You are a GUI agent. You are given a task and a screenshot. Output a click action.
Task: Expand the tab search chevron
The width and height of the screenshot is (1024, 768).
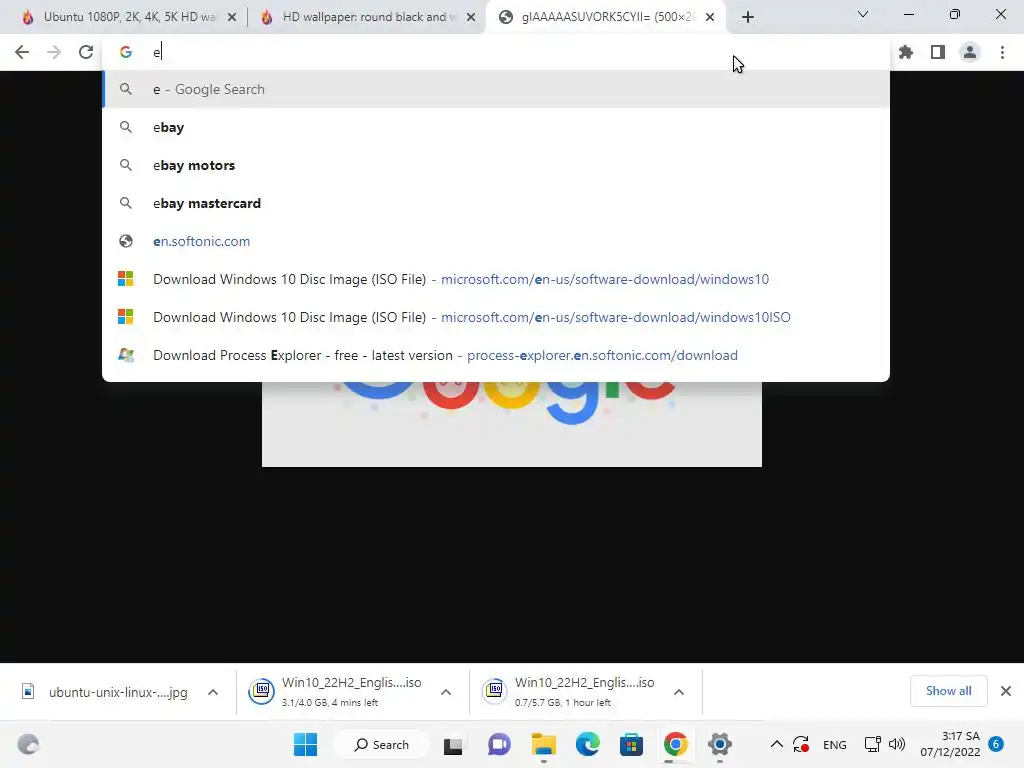tap(863, 14)
